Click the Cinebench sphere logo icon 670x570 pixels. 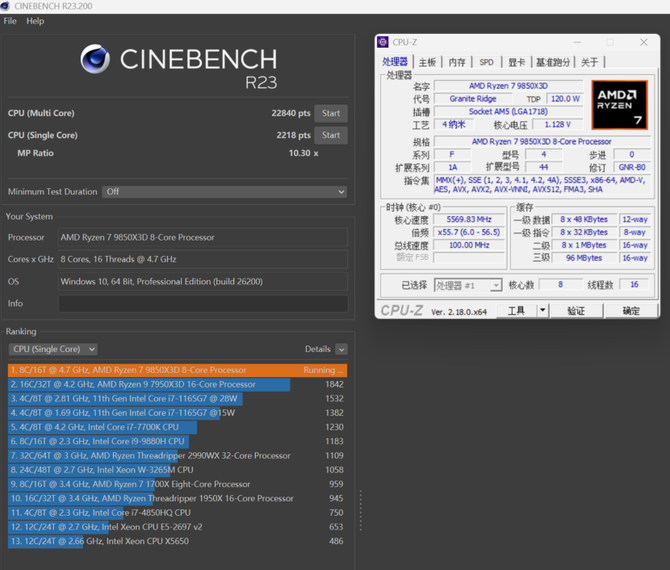click(x=95, y=60)
